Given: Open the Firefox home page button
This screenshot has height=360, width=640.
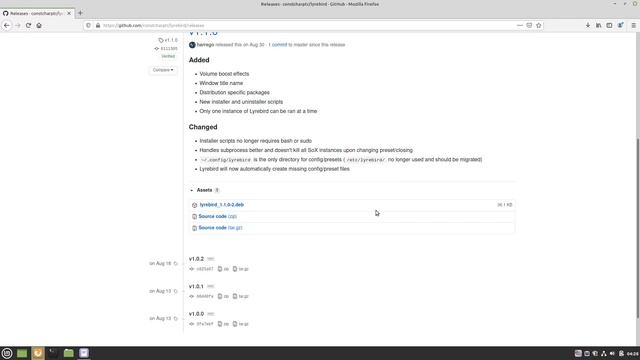Looking at the screenshot, I should pos(39,25).
